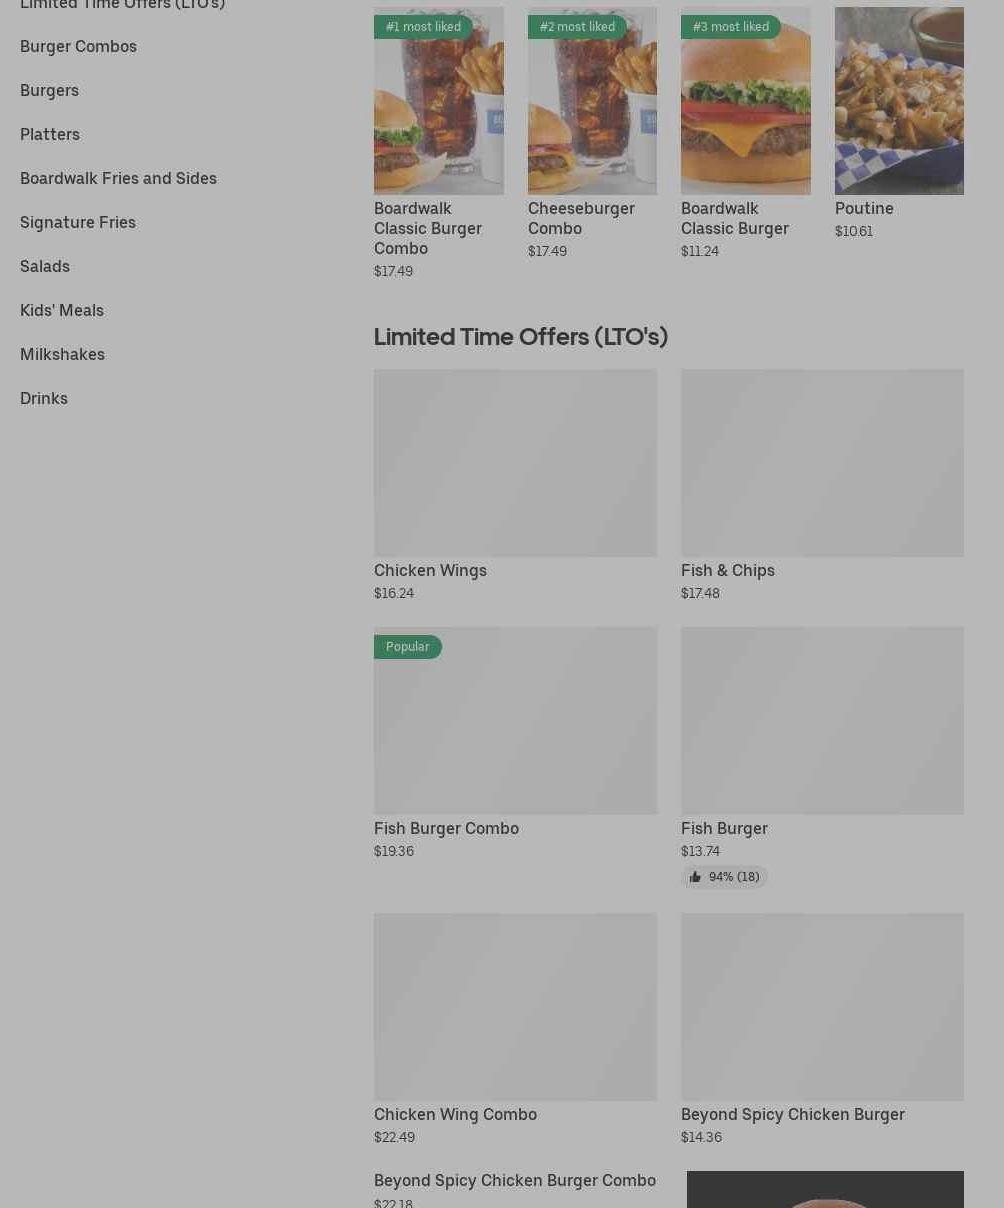
Task: Open Burgers menu category
Action: tap(49, 90)
